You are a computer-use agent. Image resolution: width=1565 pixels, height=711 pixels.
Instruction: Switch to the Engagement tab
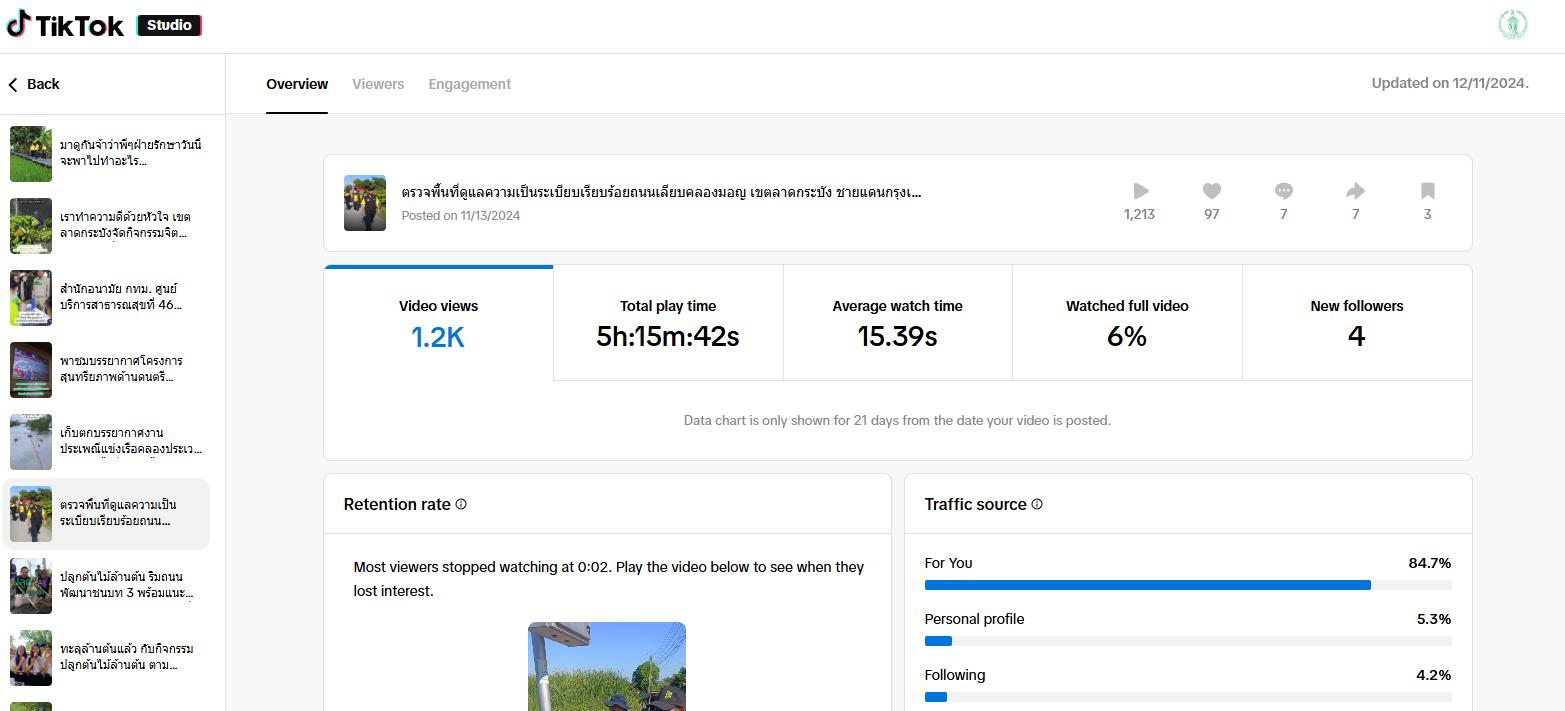pos(469,84)
